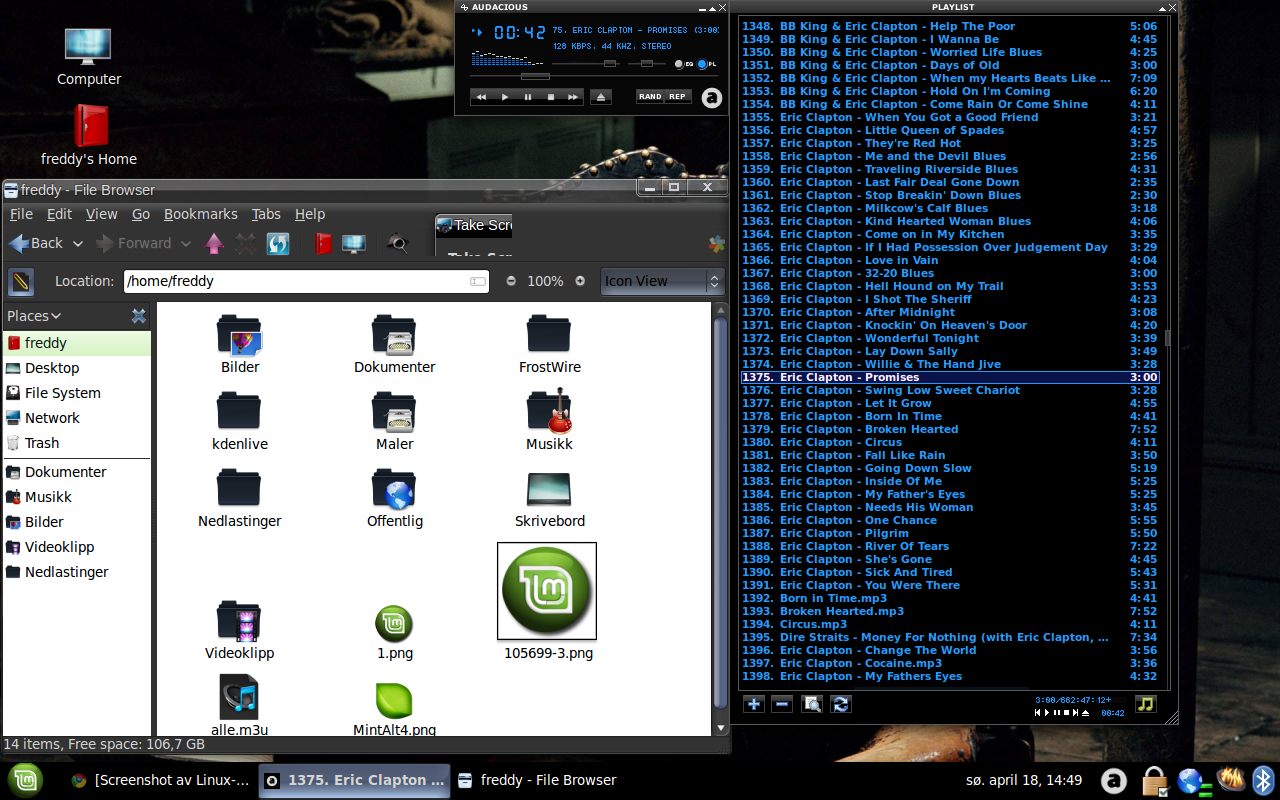Screen dimensions: 1280x800
Task: Go to the previous track in the Audacious player
Action: (481, 97)
